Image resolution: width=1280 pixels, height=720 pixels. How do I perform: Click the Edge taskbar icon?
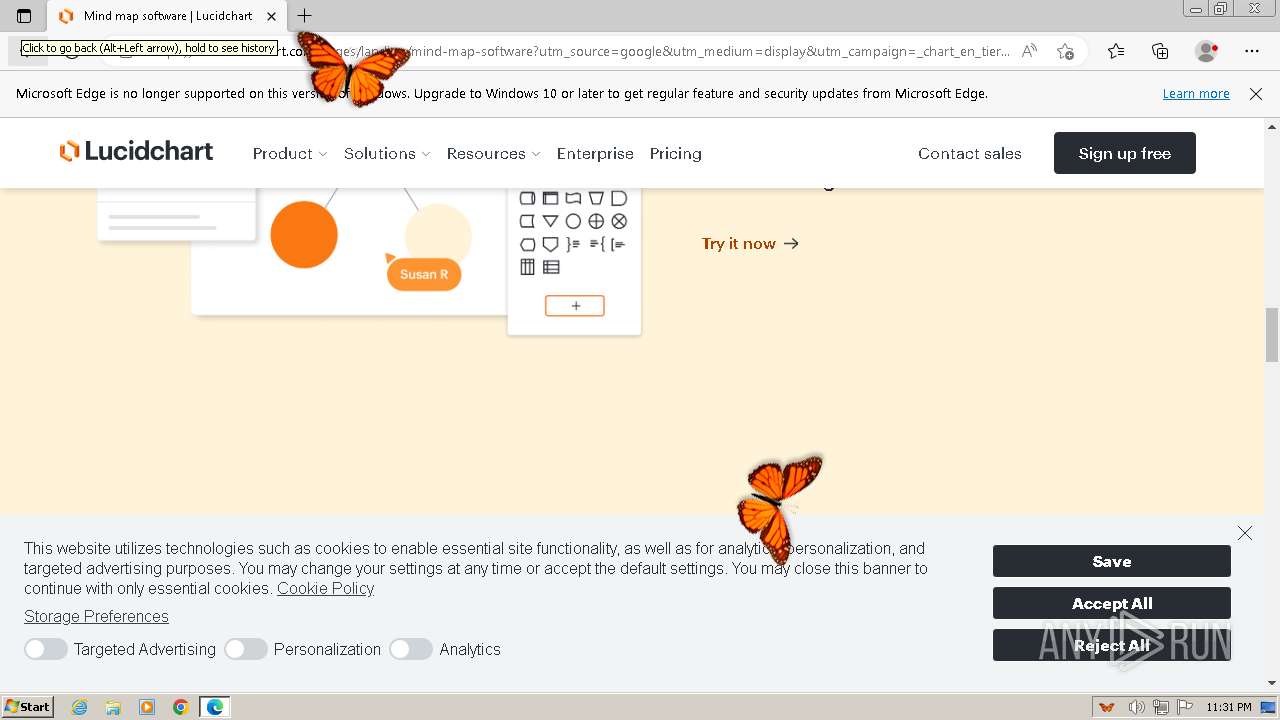[x=215, y=707]
